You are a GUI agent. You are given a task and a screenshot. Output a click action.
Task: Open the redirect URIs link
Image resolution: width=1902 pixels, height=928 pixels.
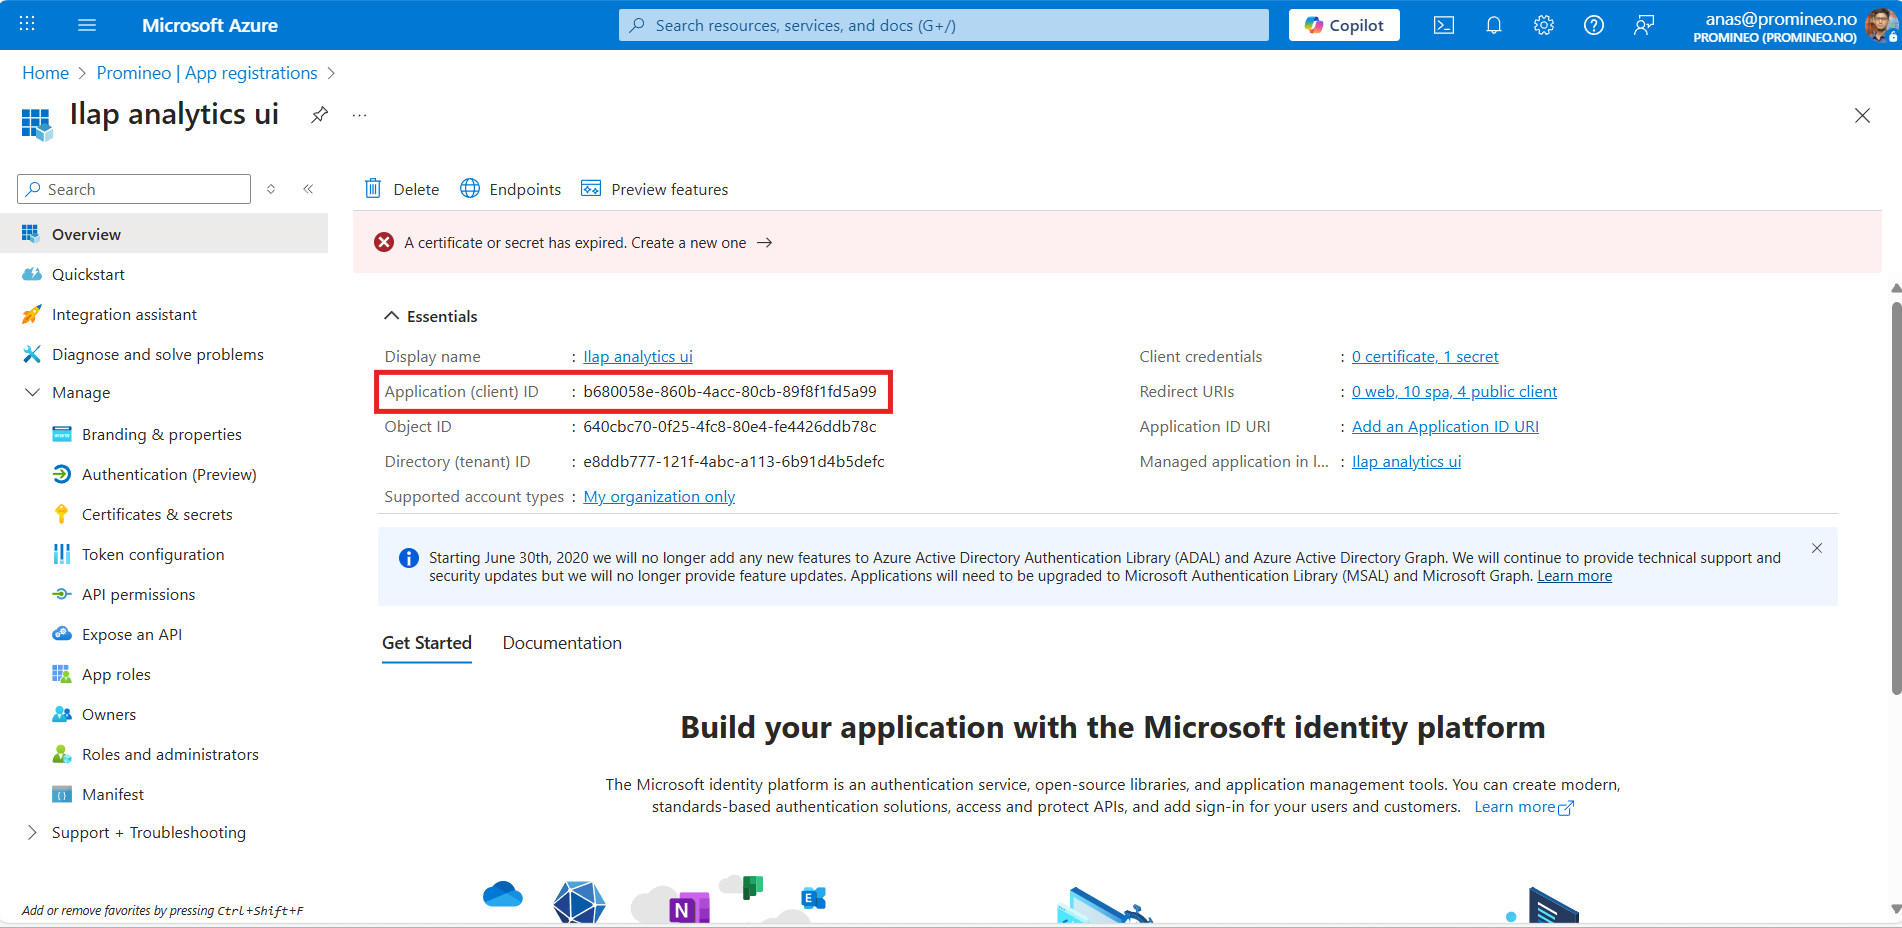click(x=1454, y=391)
